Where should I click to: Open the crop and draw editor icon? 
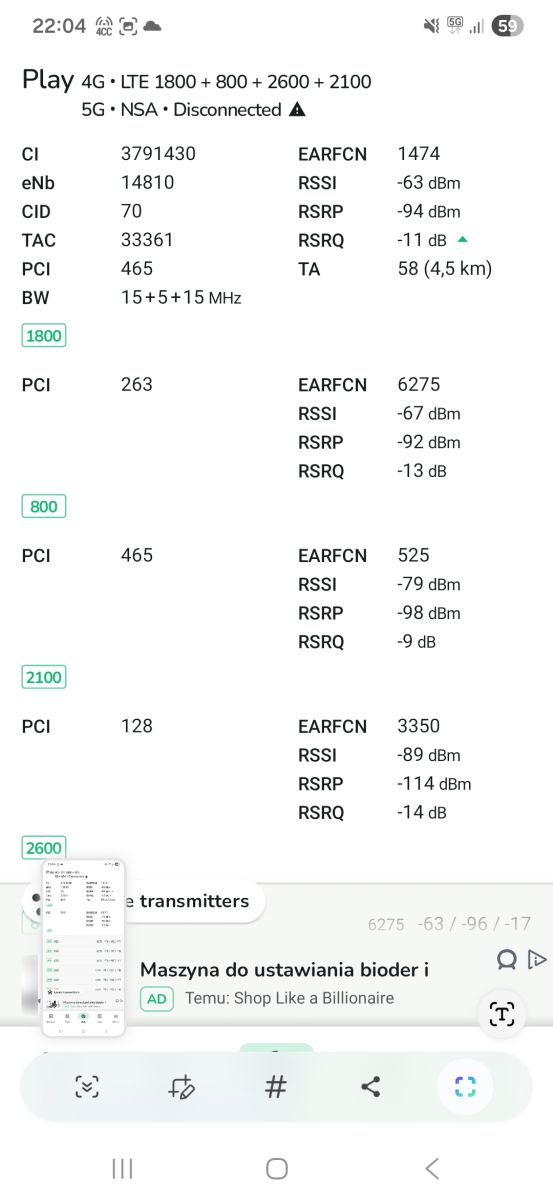pos(181,1087)
